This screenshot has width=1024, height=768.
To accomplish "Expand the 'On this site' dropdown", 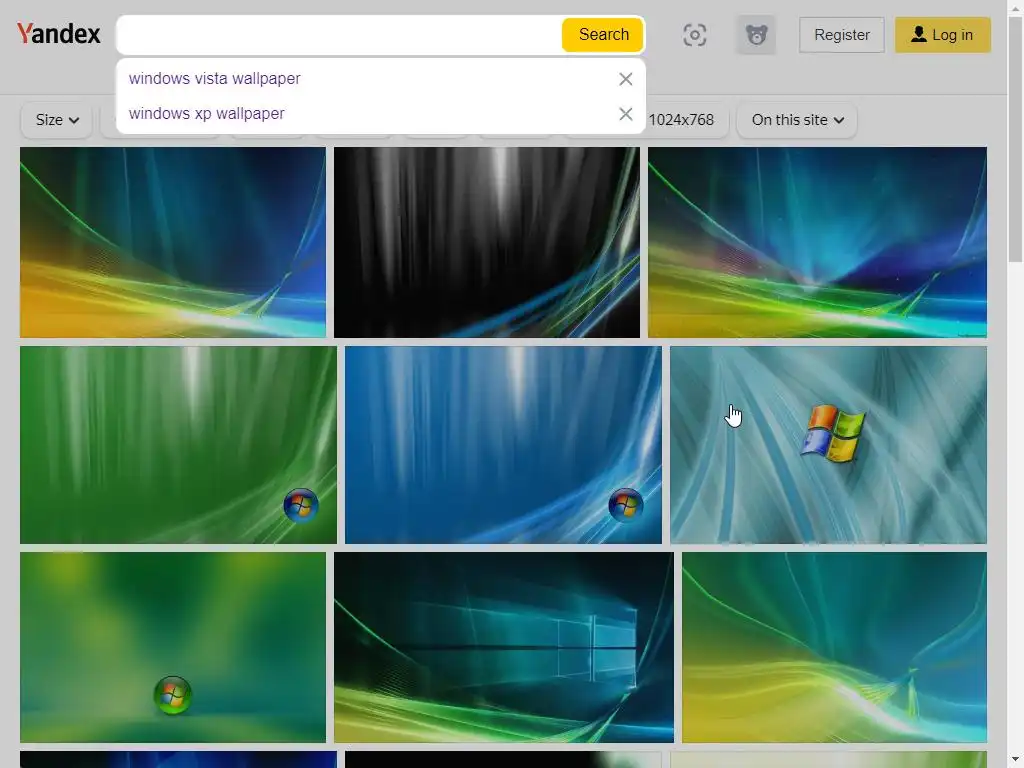I will point(797,120).
